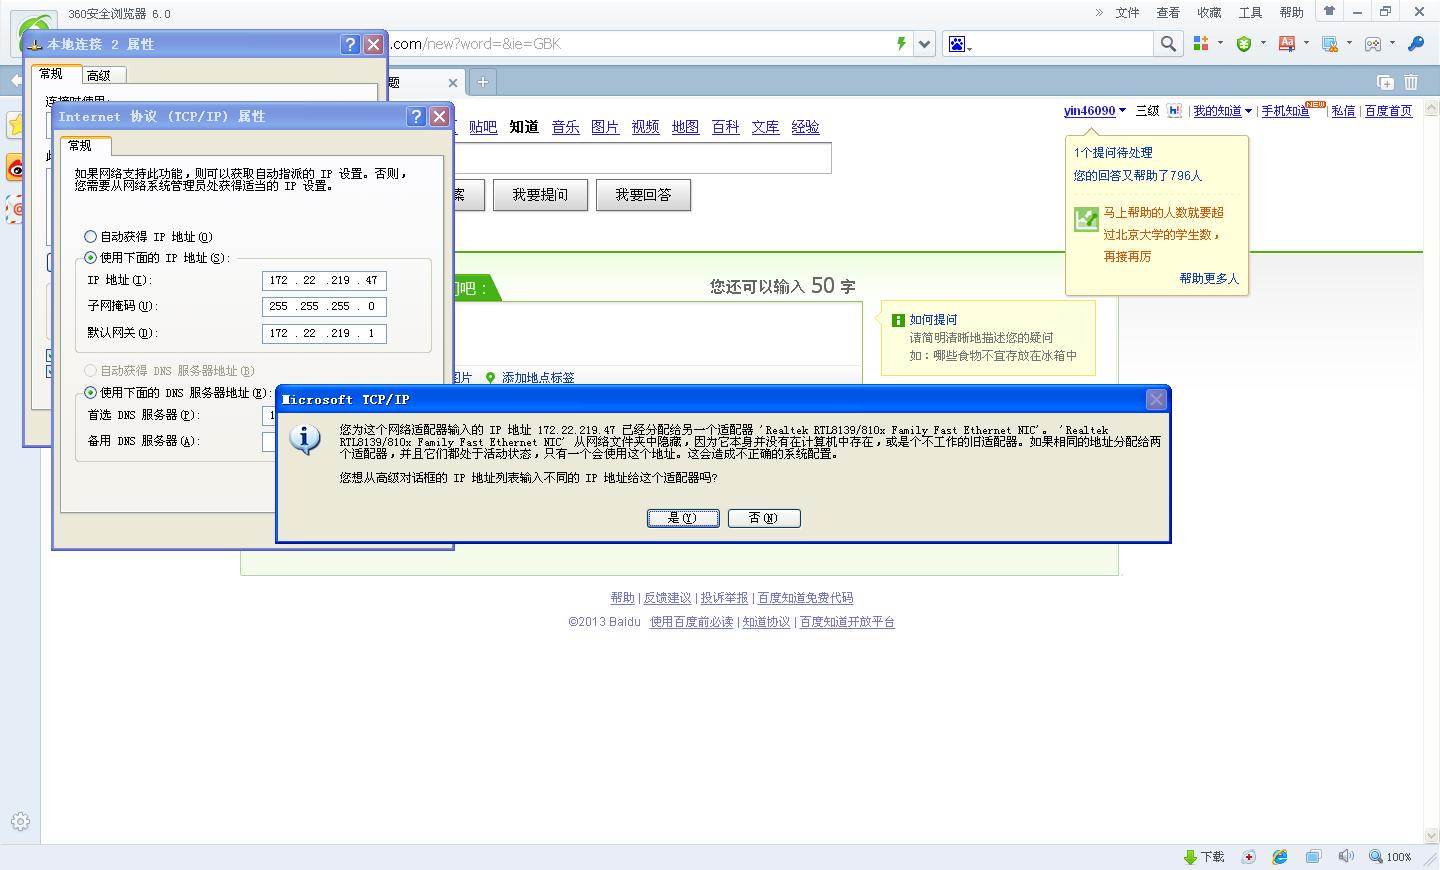Click the green shield online-banking icon
The image size is (1440, 870).
tap(1244, 43)
